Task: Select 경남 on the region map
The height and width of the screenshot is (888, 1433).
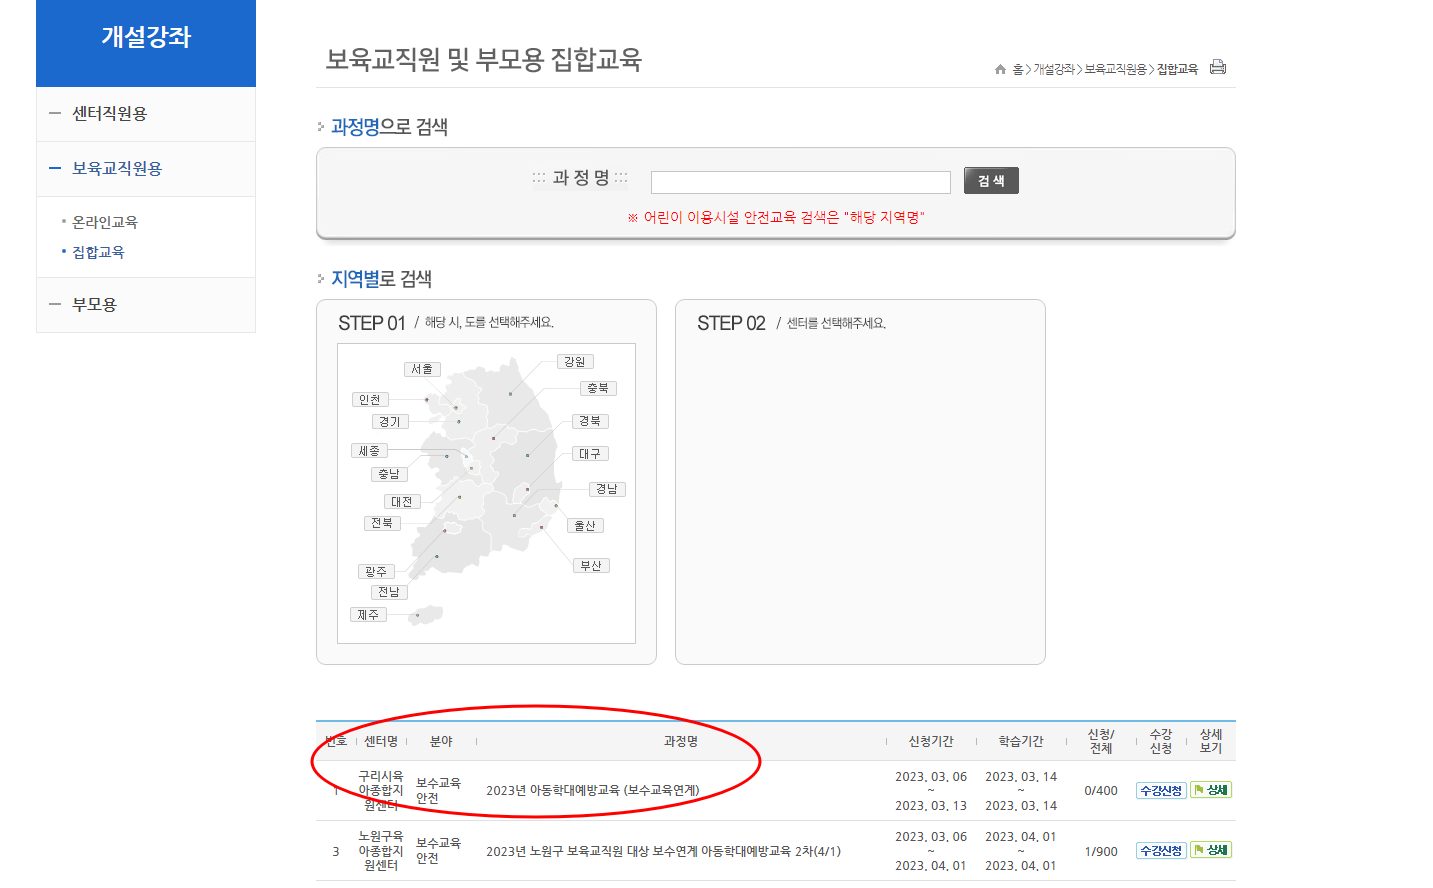Action: point(607,489)
